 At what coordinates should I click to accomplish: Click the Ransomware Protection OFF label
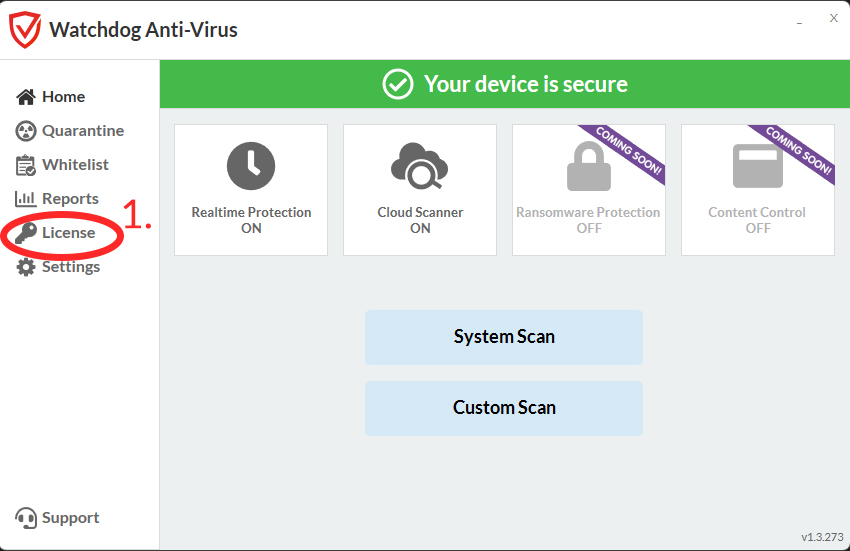pyautogui.click(x=589, y=220)
